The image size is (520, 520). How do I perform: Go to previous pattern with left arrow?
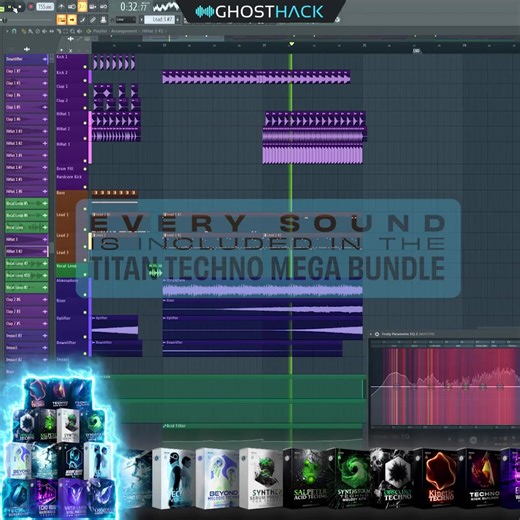click(141, 20)
